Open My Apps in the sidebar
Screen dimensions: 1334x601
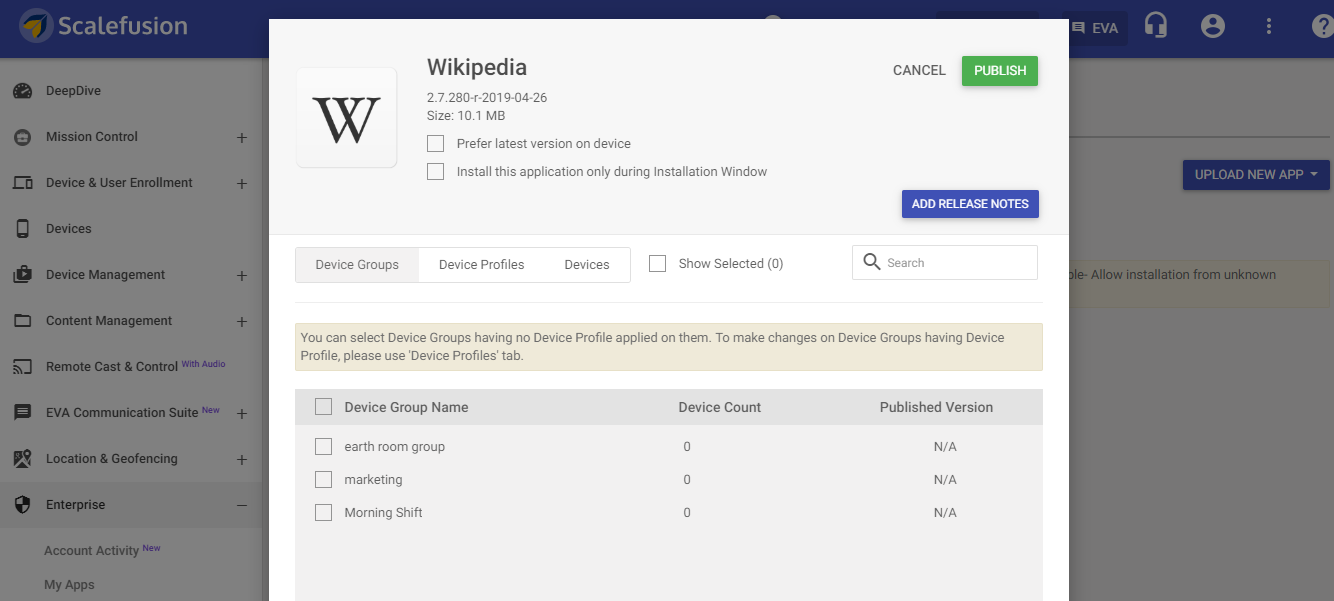pyautogui.click(x=69, y=585)
